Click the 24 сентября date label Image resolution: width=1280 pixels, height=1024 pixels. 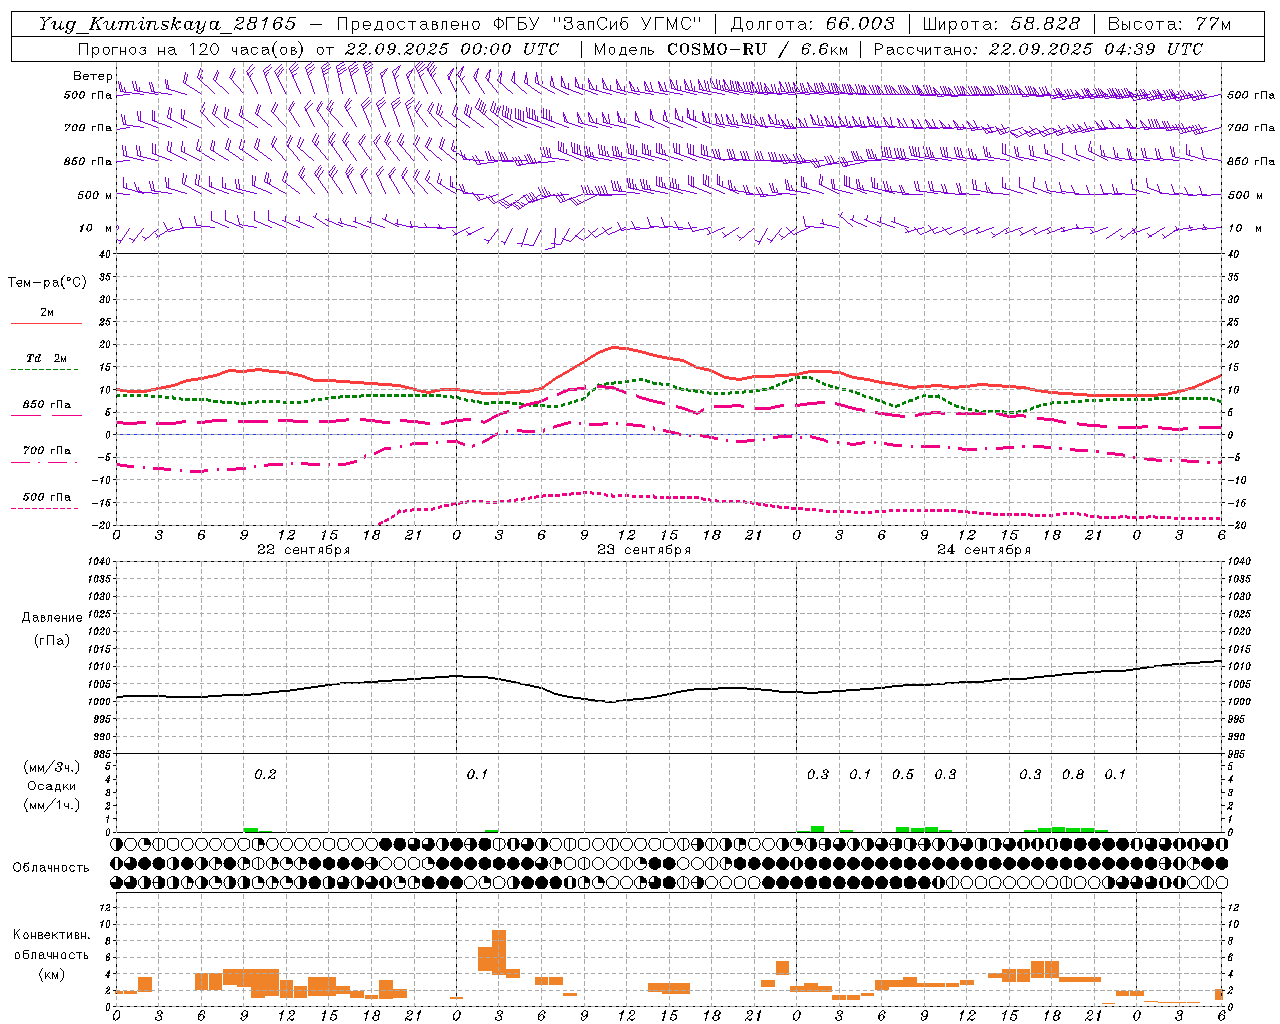[x=984, y=549]
